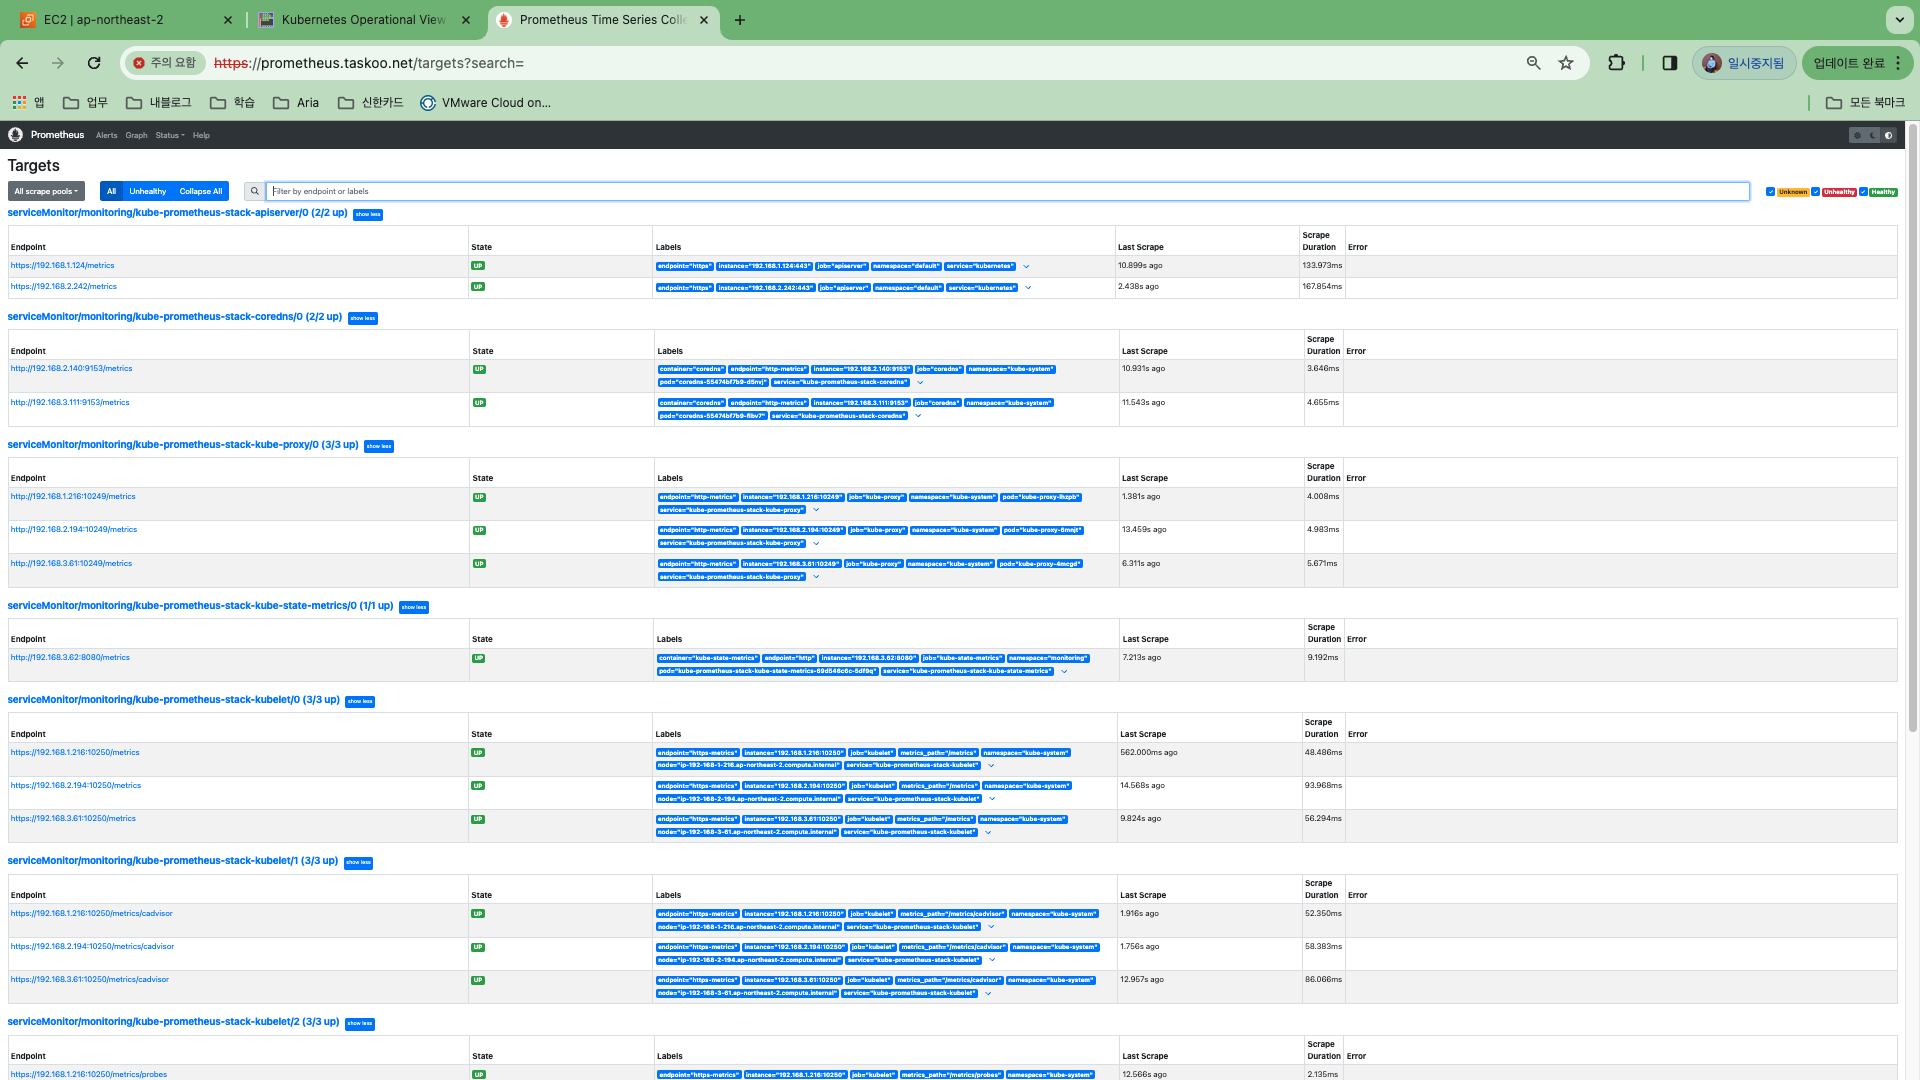Collapse kube-proxy pool with show less
This screenshot has height=1080, width=1920.
click(379, 446)
